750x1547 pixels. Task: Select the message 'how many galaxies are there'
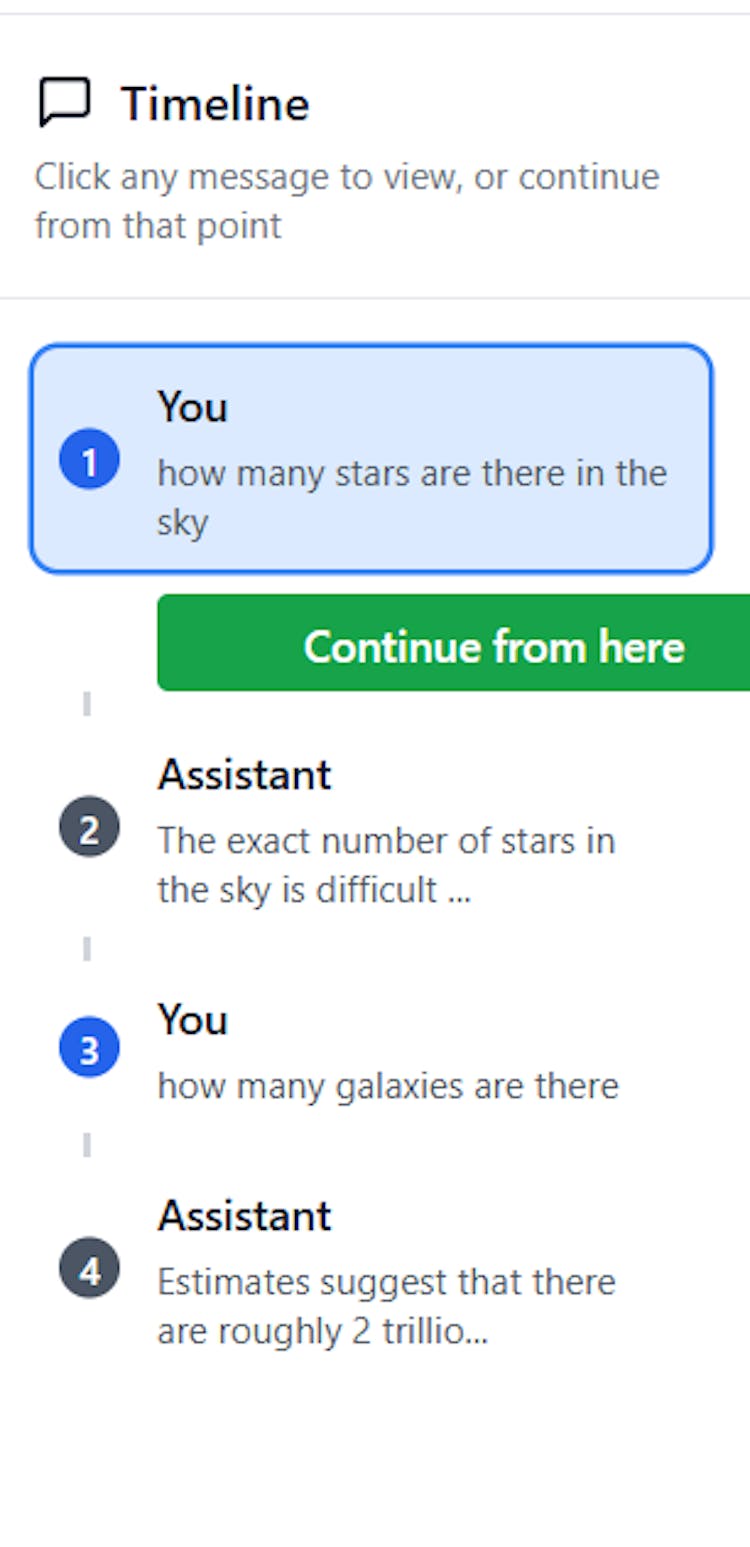click(388, 1086)
